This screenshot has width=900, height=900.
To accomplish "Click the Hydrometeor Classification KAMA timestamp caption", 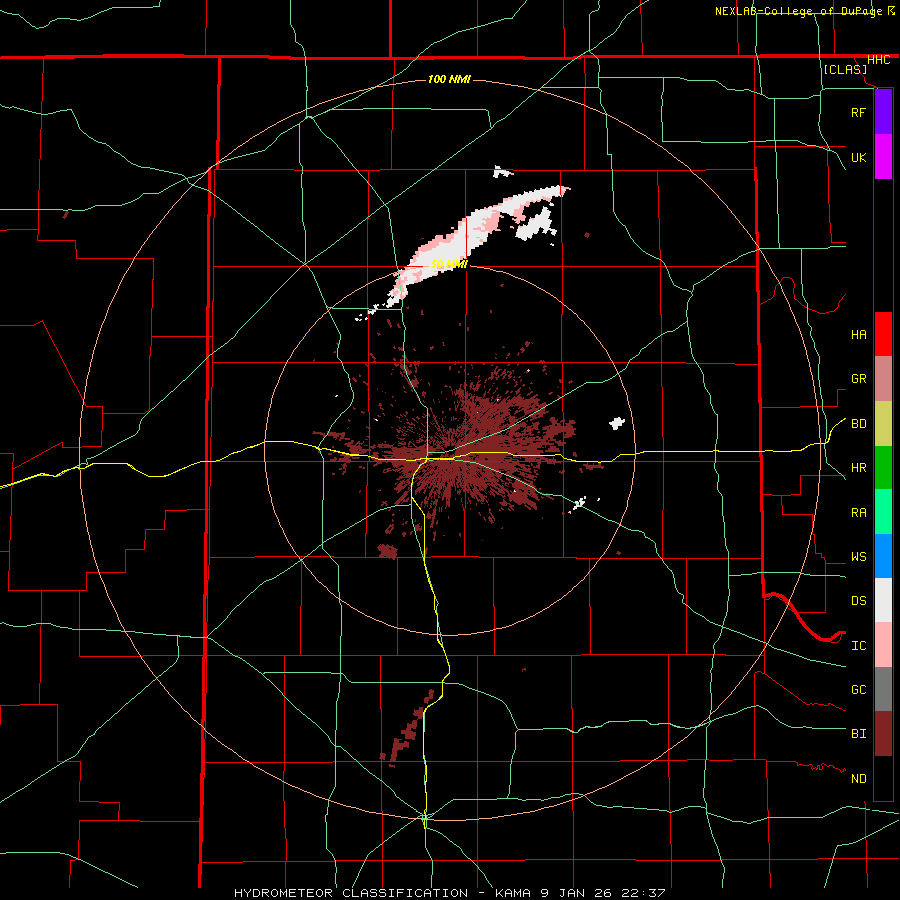I will tap(449, 893).
